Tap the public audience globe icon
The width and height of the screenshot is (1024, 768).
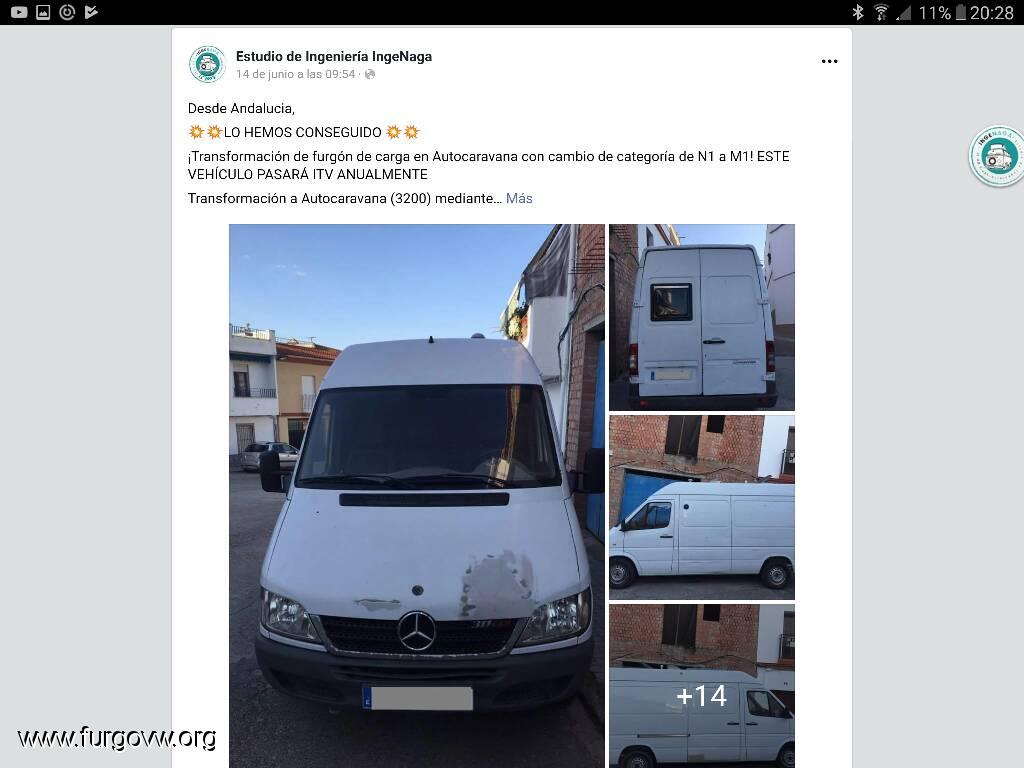click(370, 74)
